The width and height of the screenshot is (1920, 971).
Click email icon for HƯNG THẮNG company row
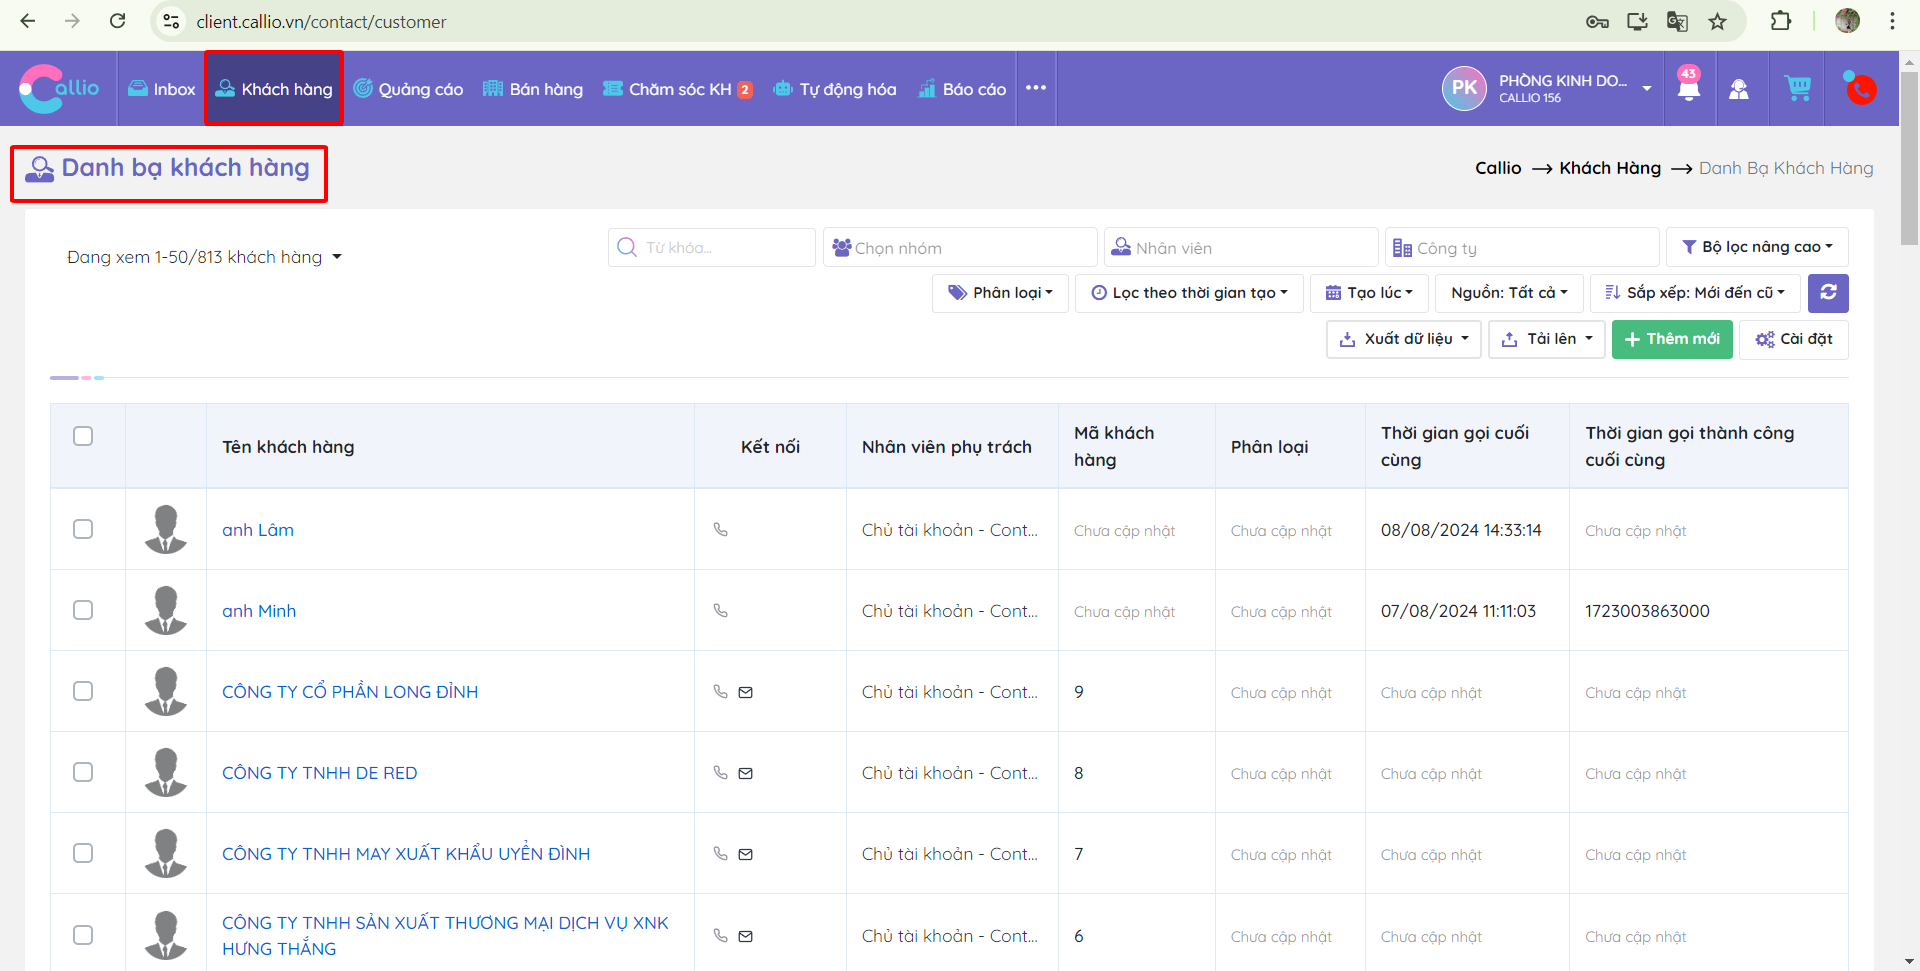746,936
